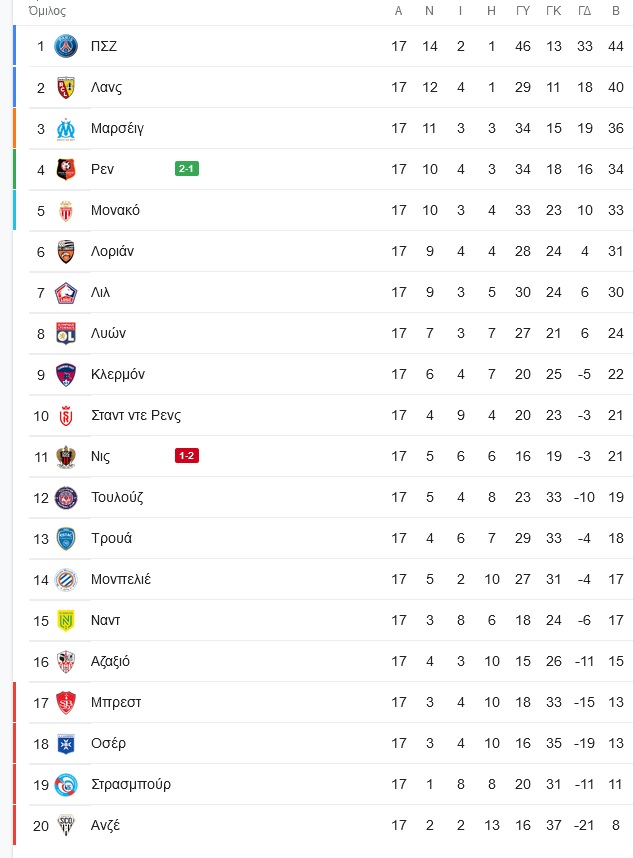Click the Λυών OL logo
Viewport: 633px width, 858px height.
[x=66, y=333]
